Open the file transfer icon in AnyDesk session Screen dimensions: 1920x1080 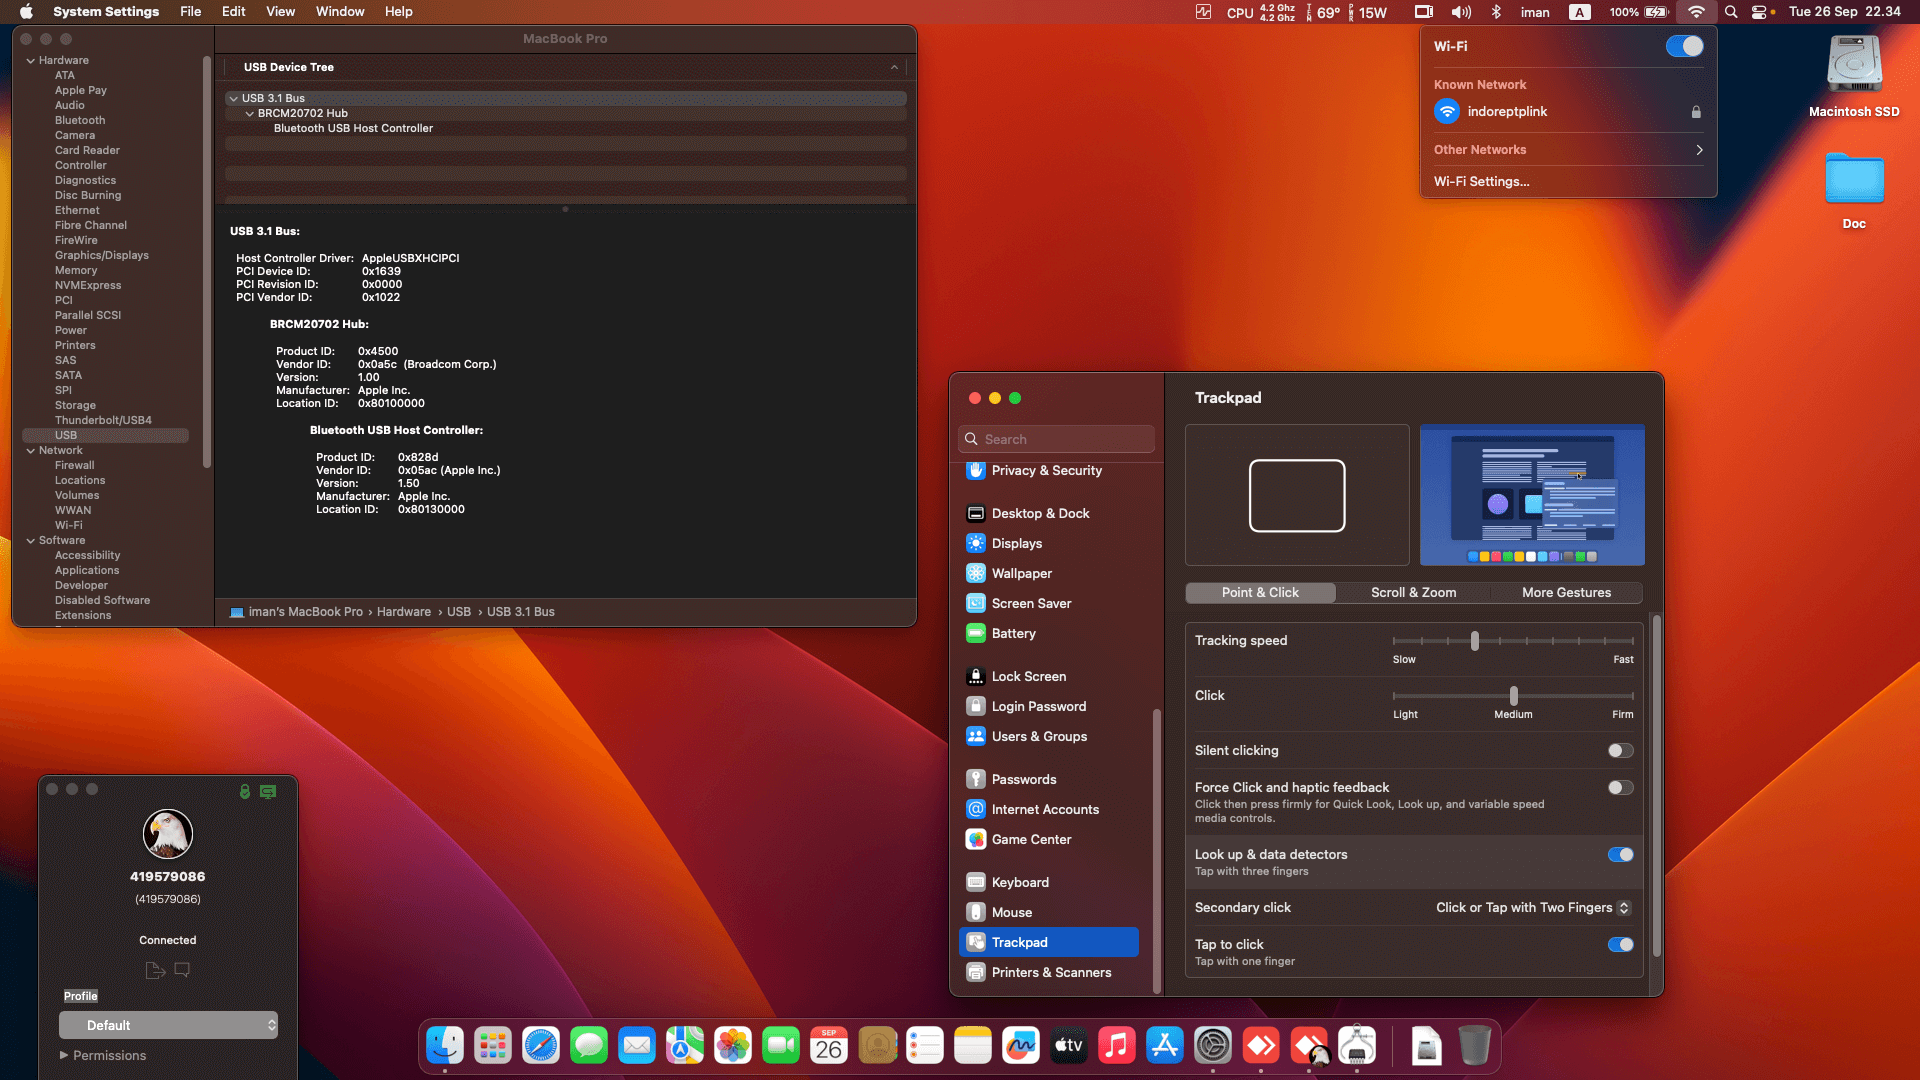[x=155, y=970]
